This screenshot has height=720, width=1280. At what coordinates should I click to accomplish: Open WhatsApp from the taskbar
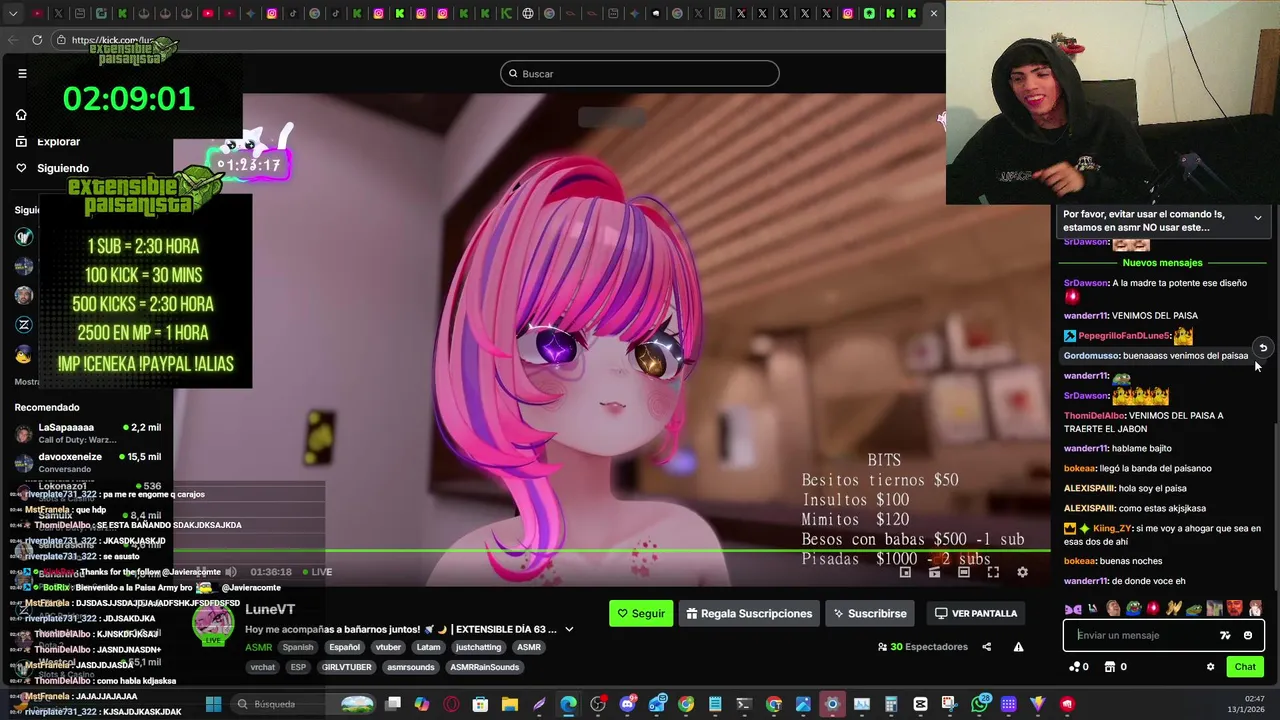(x=980, y=704)
